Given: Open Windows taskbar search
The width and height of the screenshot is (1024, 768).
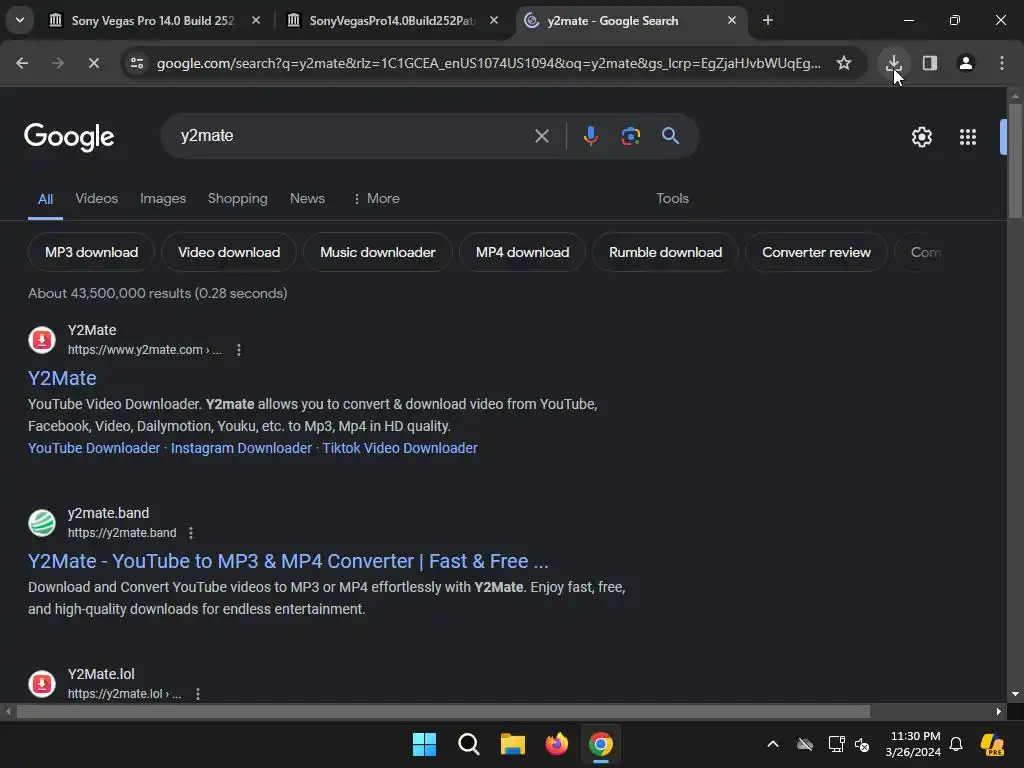Looking at the screenshot, I should pyautogui.click(x=468, y=744).
